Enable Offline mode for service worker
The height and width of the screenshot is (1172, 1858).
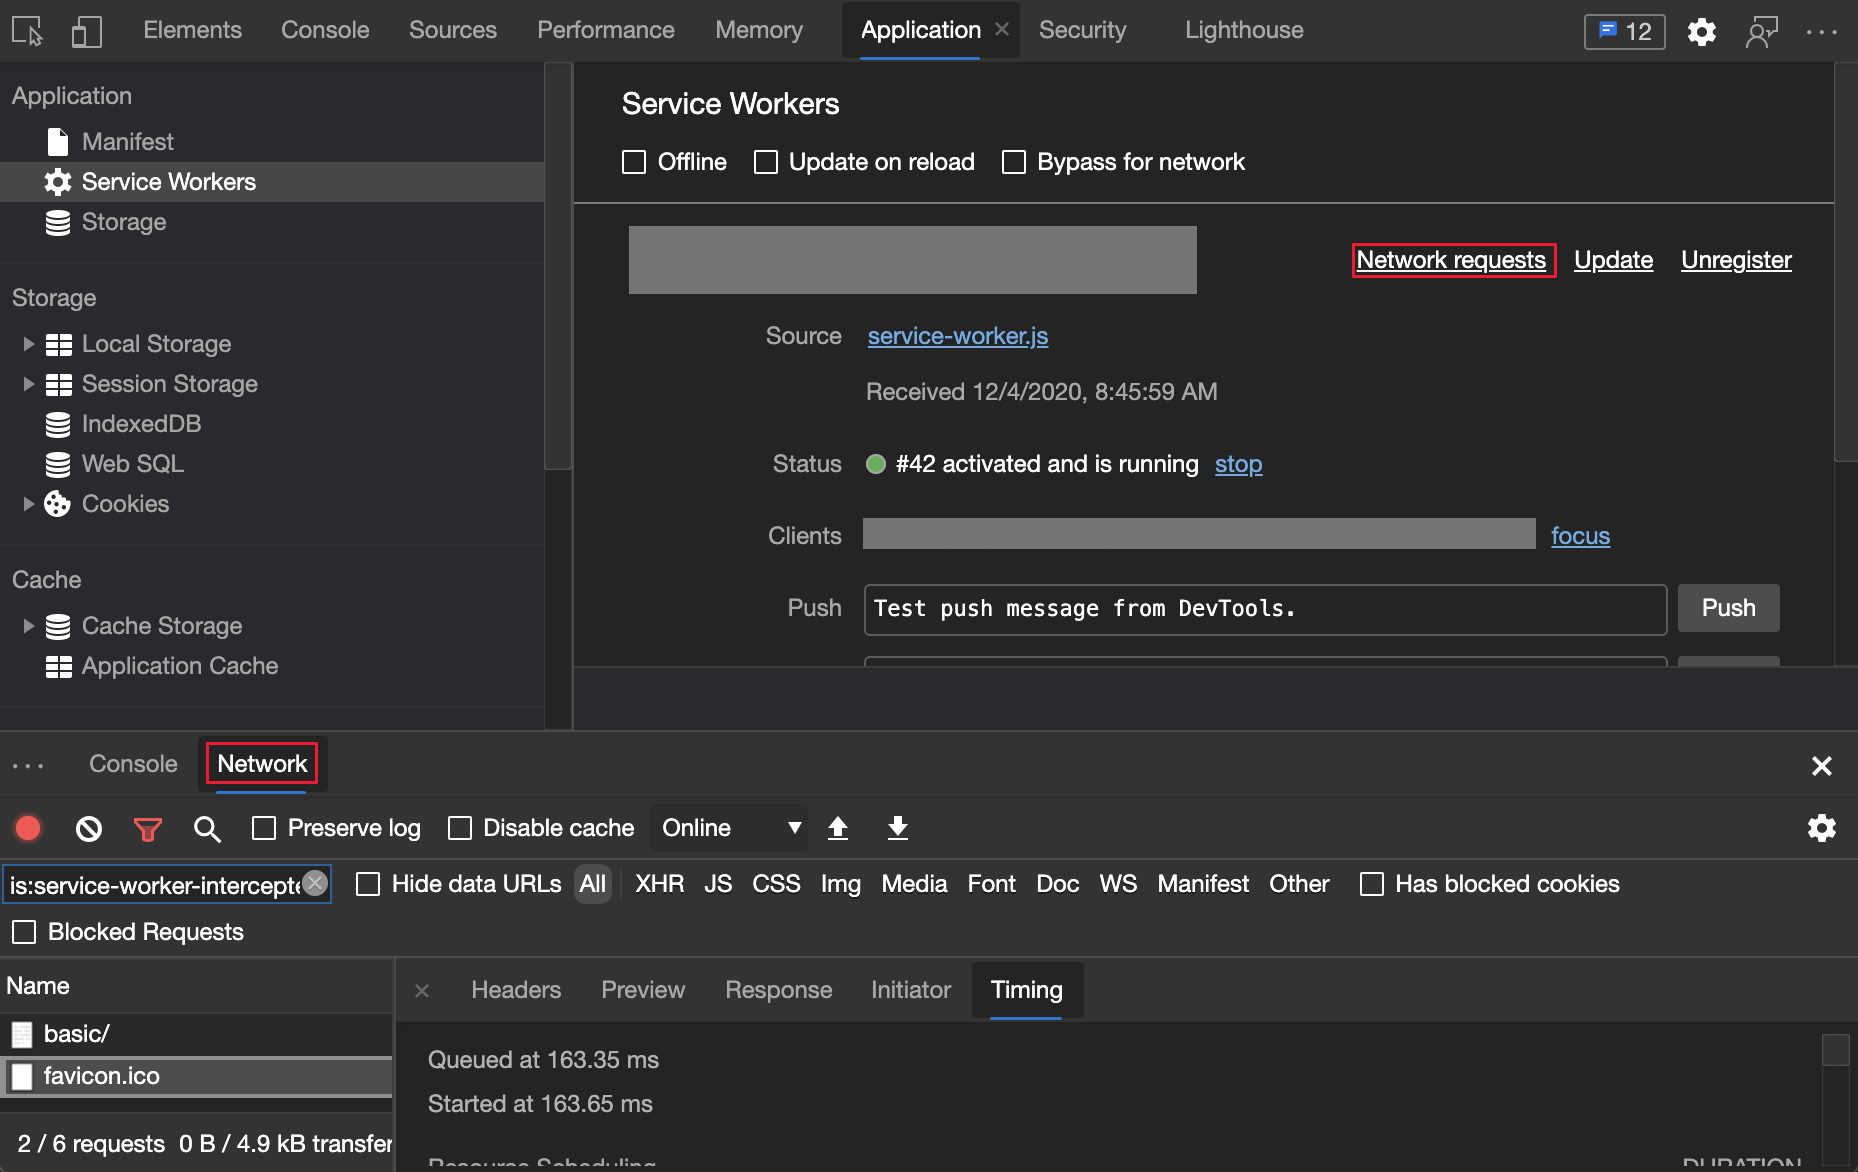(634, 161)
